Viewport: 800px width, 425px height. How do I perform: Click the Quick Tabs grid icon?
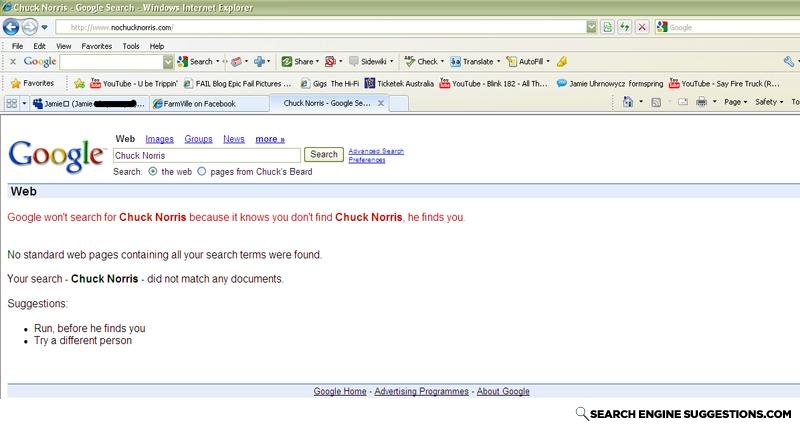click(11, 104)
